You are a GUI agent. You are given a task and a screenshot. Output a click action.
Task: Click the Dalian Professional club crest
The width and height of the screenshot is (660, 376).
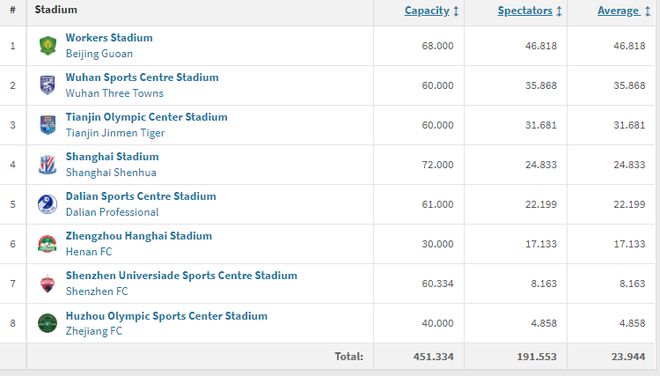point(48,204)
